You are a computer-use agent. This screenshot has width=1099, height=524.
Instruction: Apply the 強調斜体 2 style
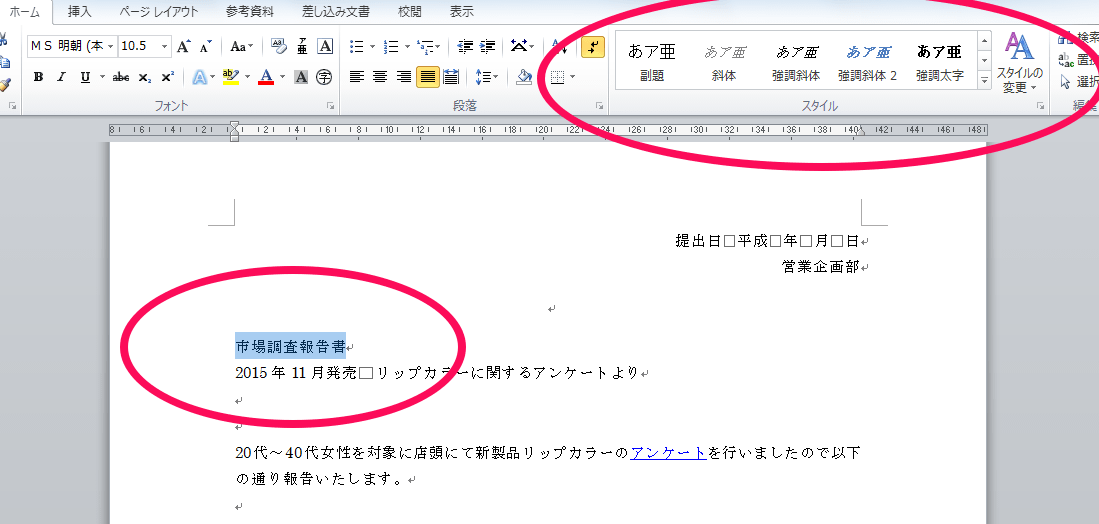[868, 61]
